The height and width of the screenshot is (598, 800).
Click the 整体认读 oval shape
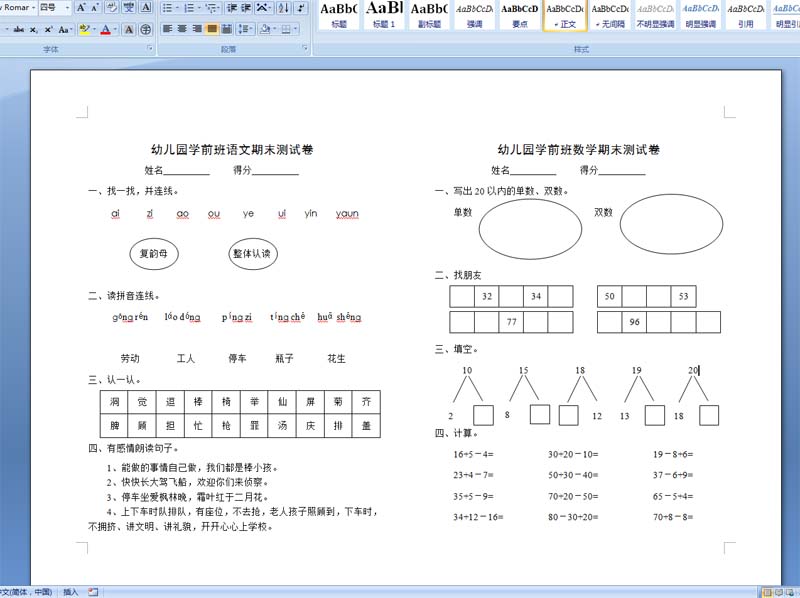tap(253, 254)
